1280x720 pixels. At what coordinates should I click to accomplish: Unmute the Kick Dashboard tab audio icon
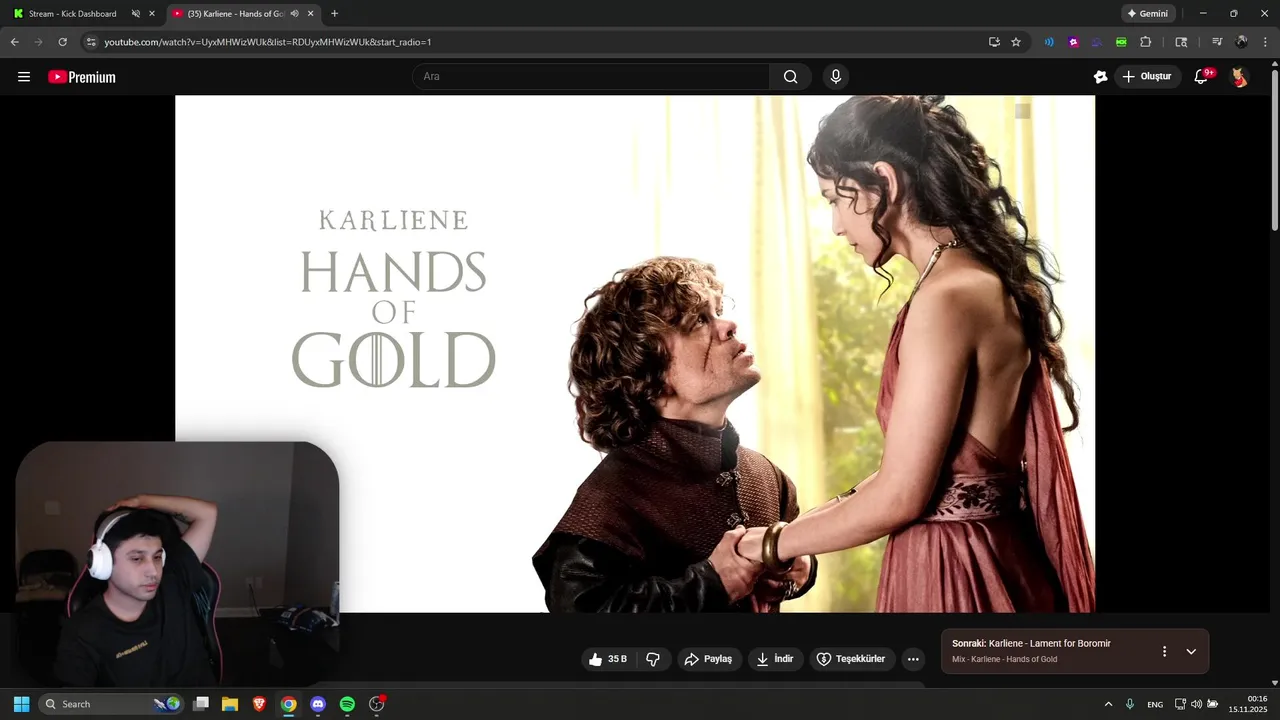point(135,14)
